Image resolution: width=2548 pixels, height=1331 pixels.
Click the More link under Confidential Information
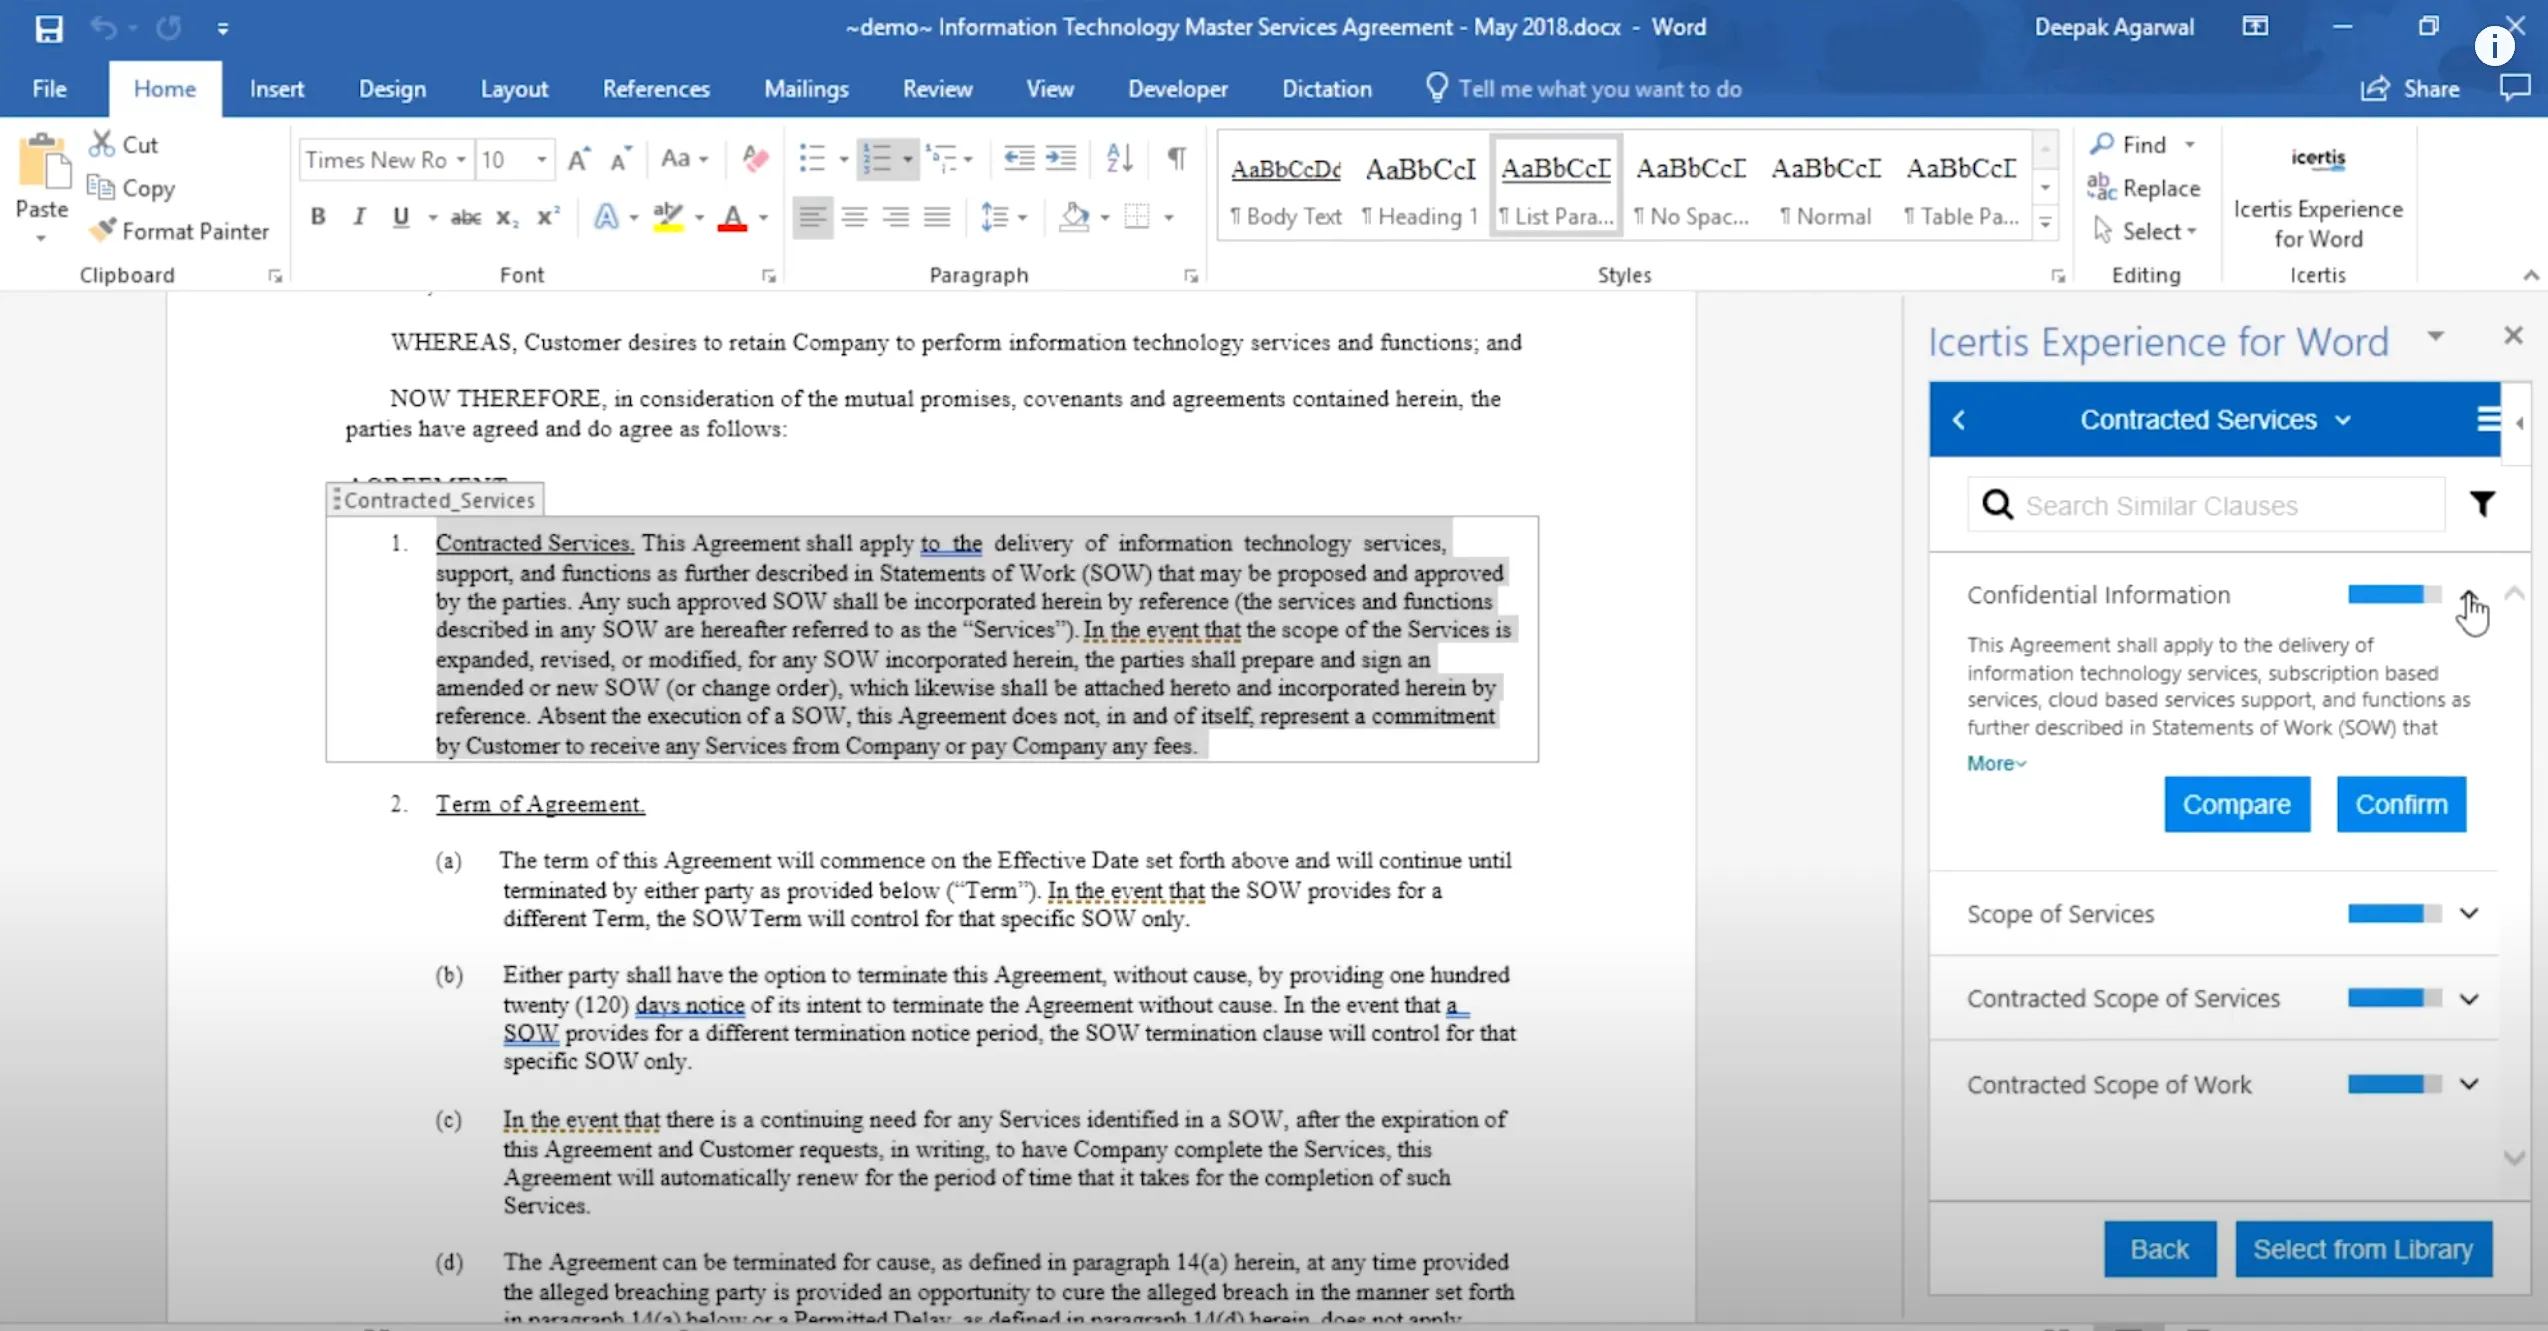pos(1996,763)
